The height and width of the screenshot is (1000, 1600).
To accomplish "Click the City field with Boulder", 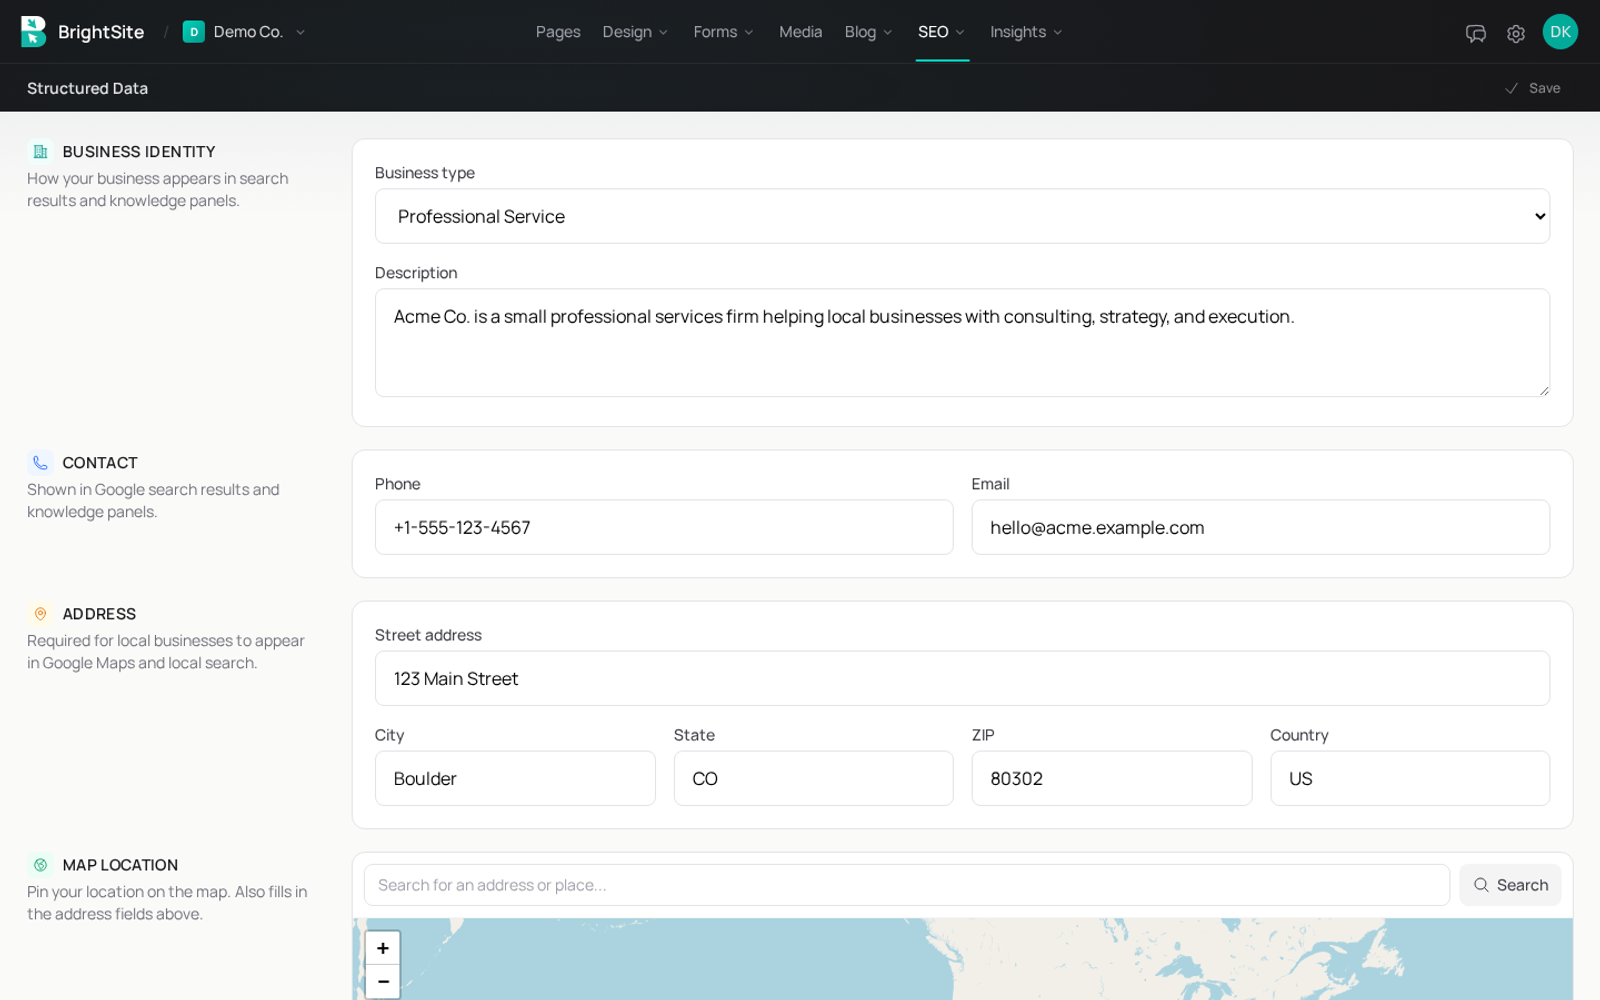I will 515,778.
